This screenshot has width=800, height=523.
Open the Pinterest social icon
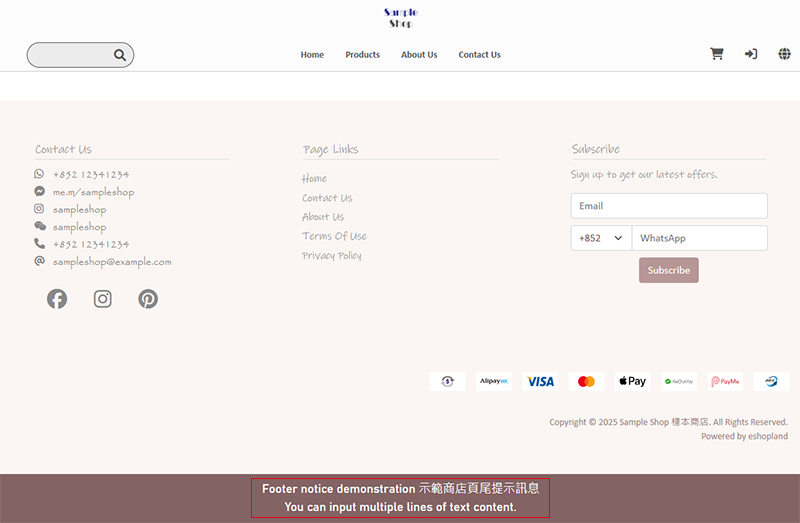(x=148, y=299)
